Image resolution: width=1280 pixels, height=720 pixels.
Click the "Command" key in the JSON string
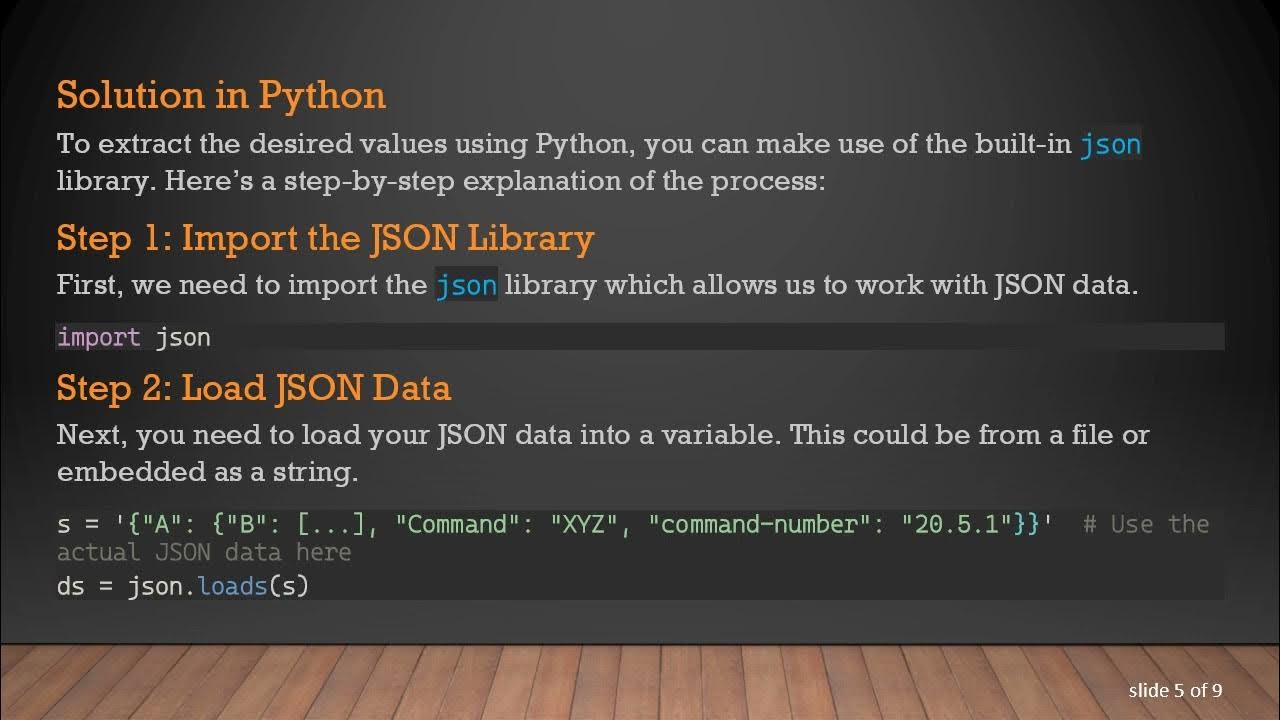[459, 524]
